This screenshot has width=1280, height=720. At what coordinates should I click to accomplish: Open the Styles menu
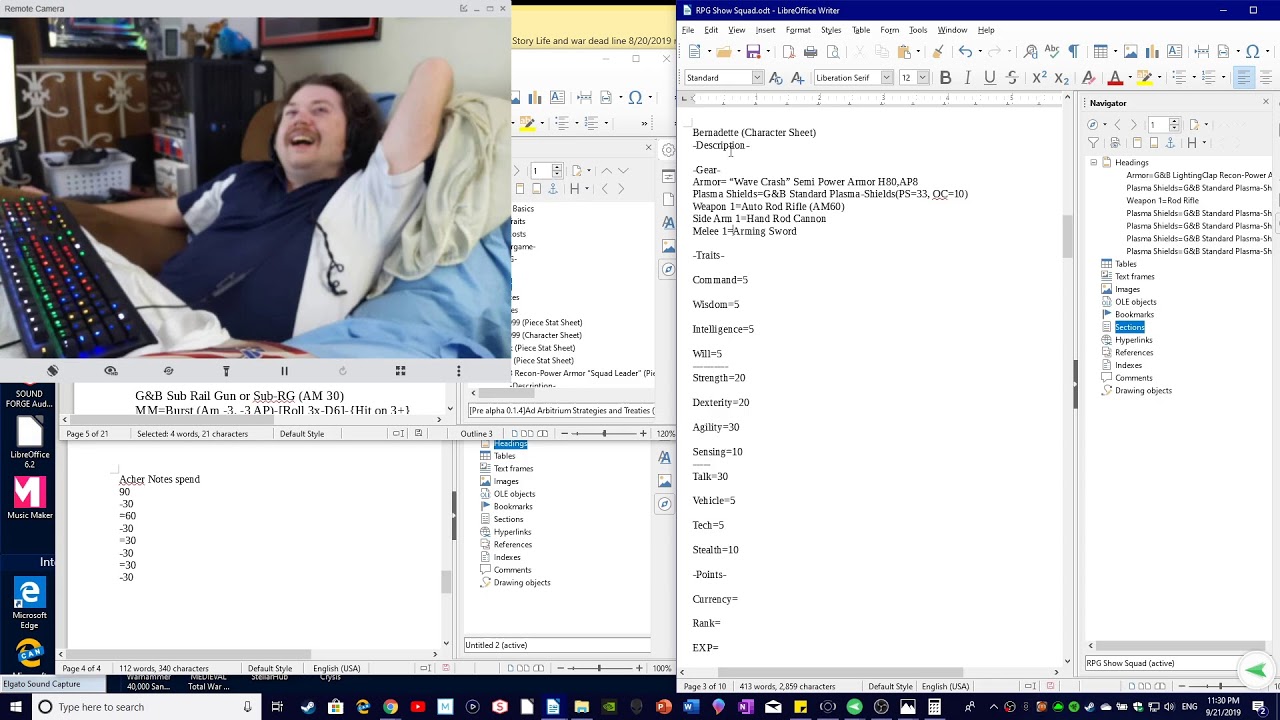pyautogui.click(x=830, y=30)
